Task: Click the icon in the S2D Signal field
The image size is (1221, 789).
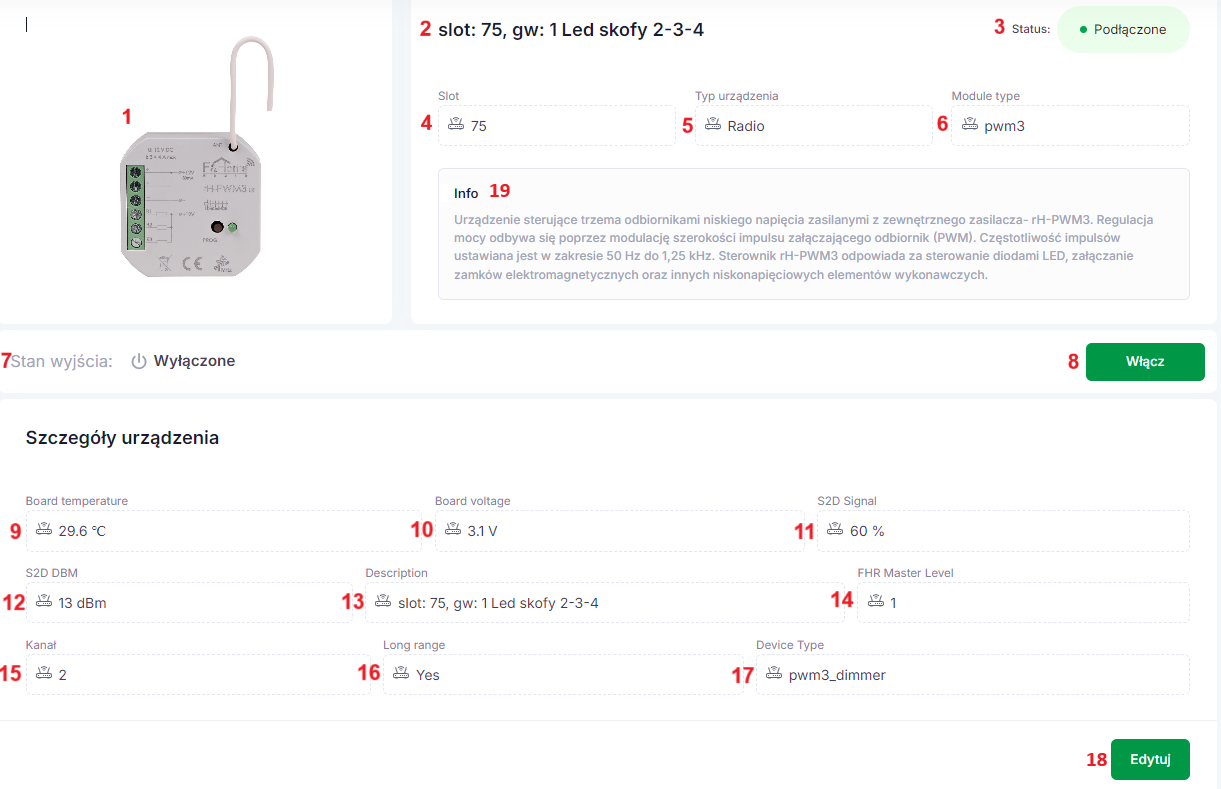Action: (x=836, y=530)
